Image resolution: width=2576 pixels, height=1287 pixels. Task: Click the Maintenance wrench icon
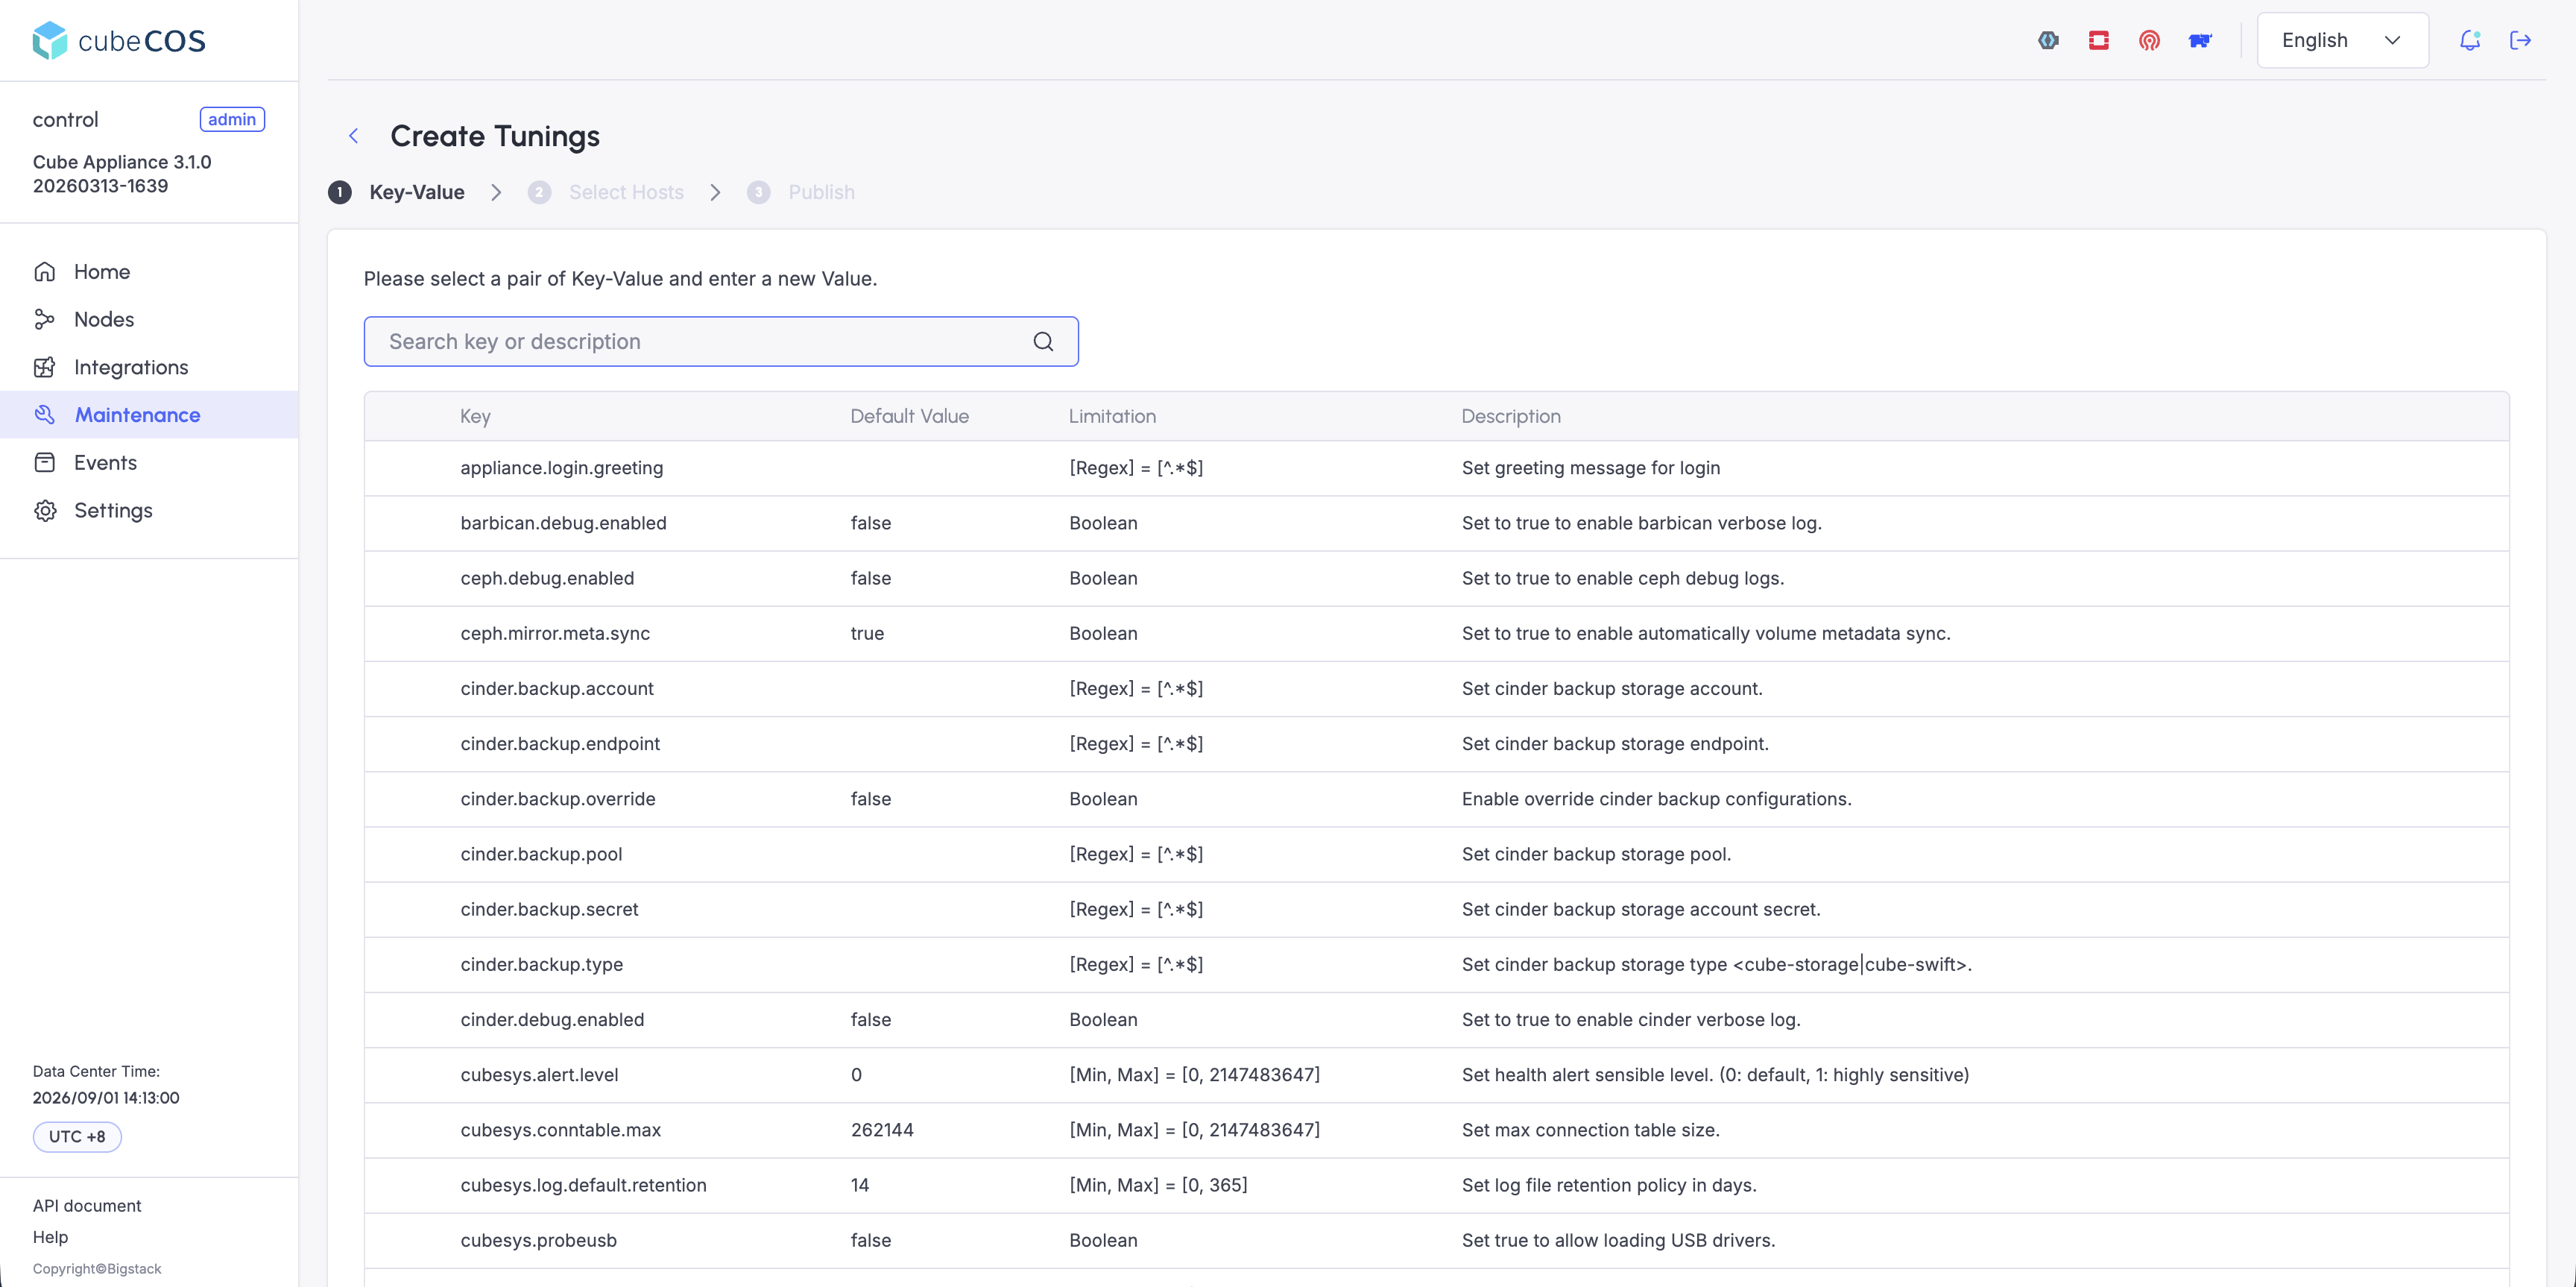click(44, 415)
